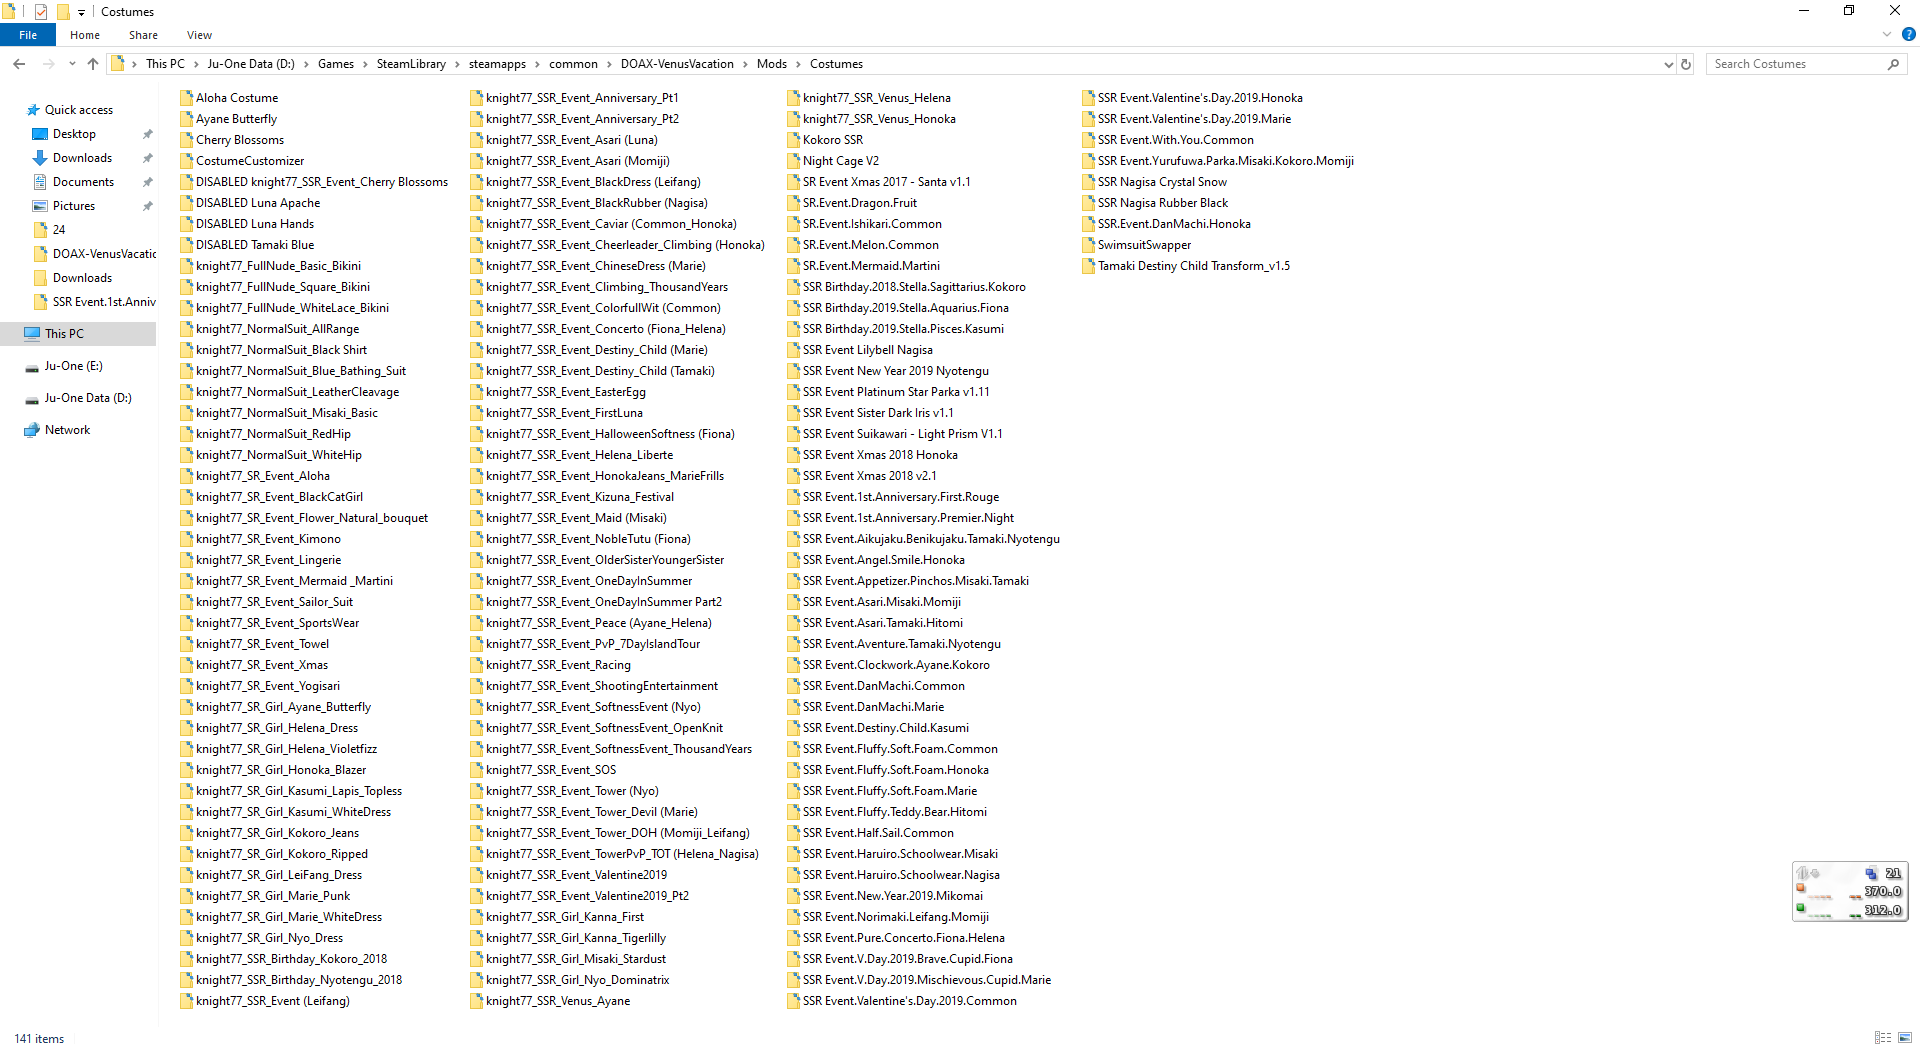Select folder name SSR Event.Half.Sail.Common
1920x1050 pixels.
click(x=878, y=833)
